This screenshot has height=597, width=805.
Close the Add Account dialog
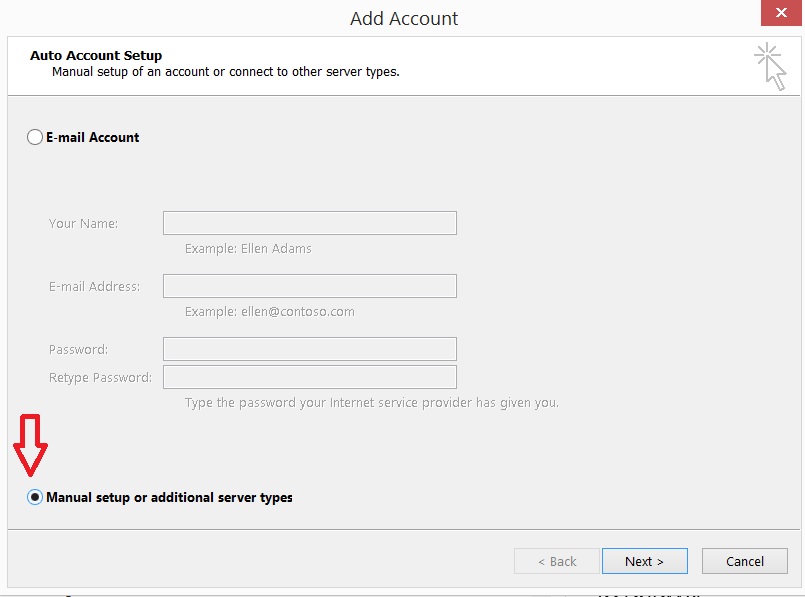coord(782,13)
